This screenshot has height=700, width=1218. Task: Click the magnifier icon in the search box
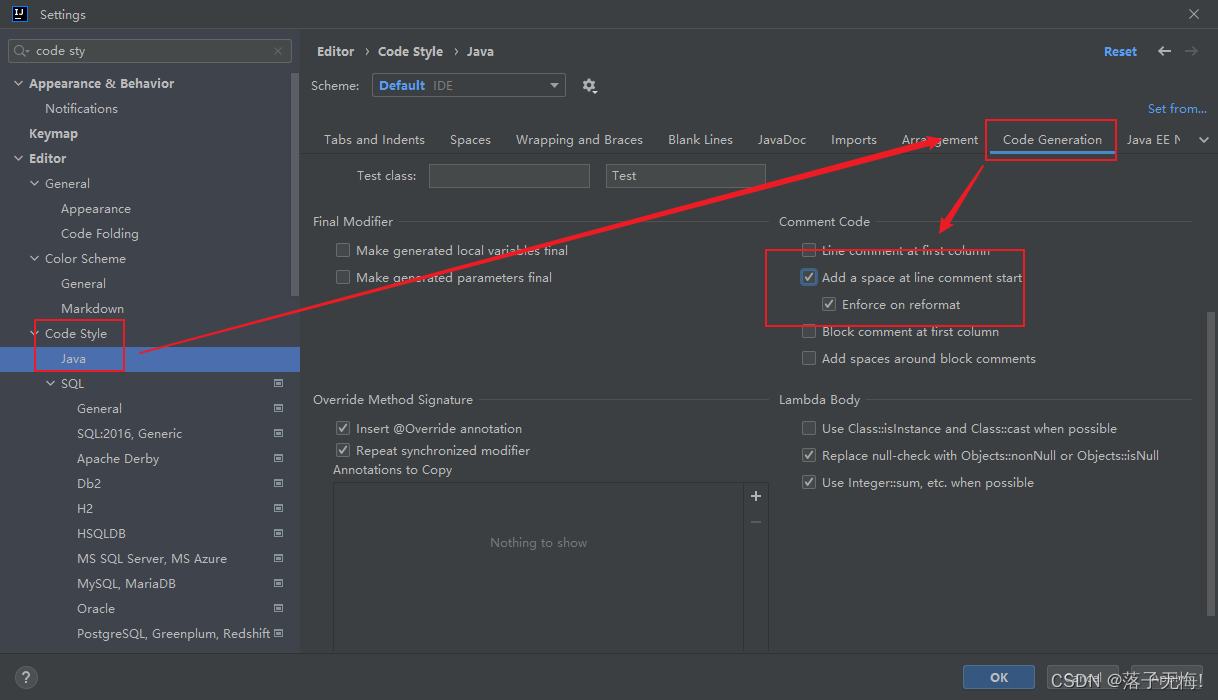pos(22,51)
